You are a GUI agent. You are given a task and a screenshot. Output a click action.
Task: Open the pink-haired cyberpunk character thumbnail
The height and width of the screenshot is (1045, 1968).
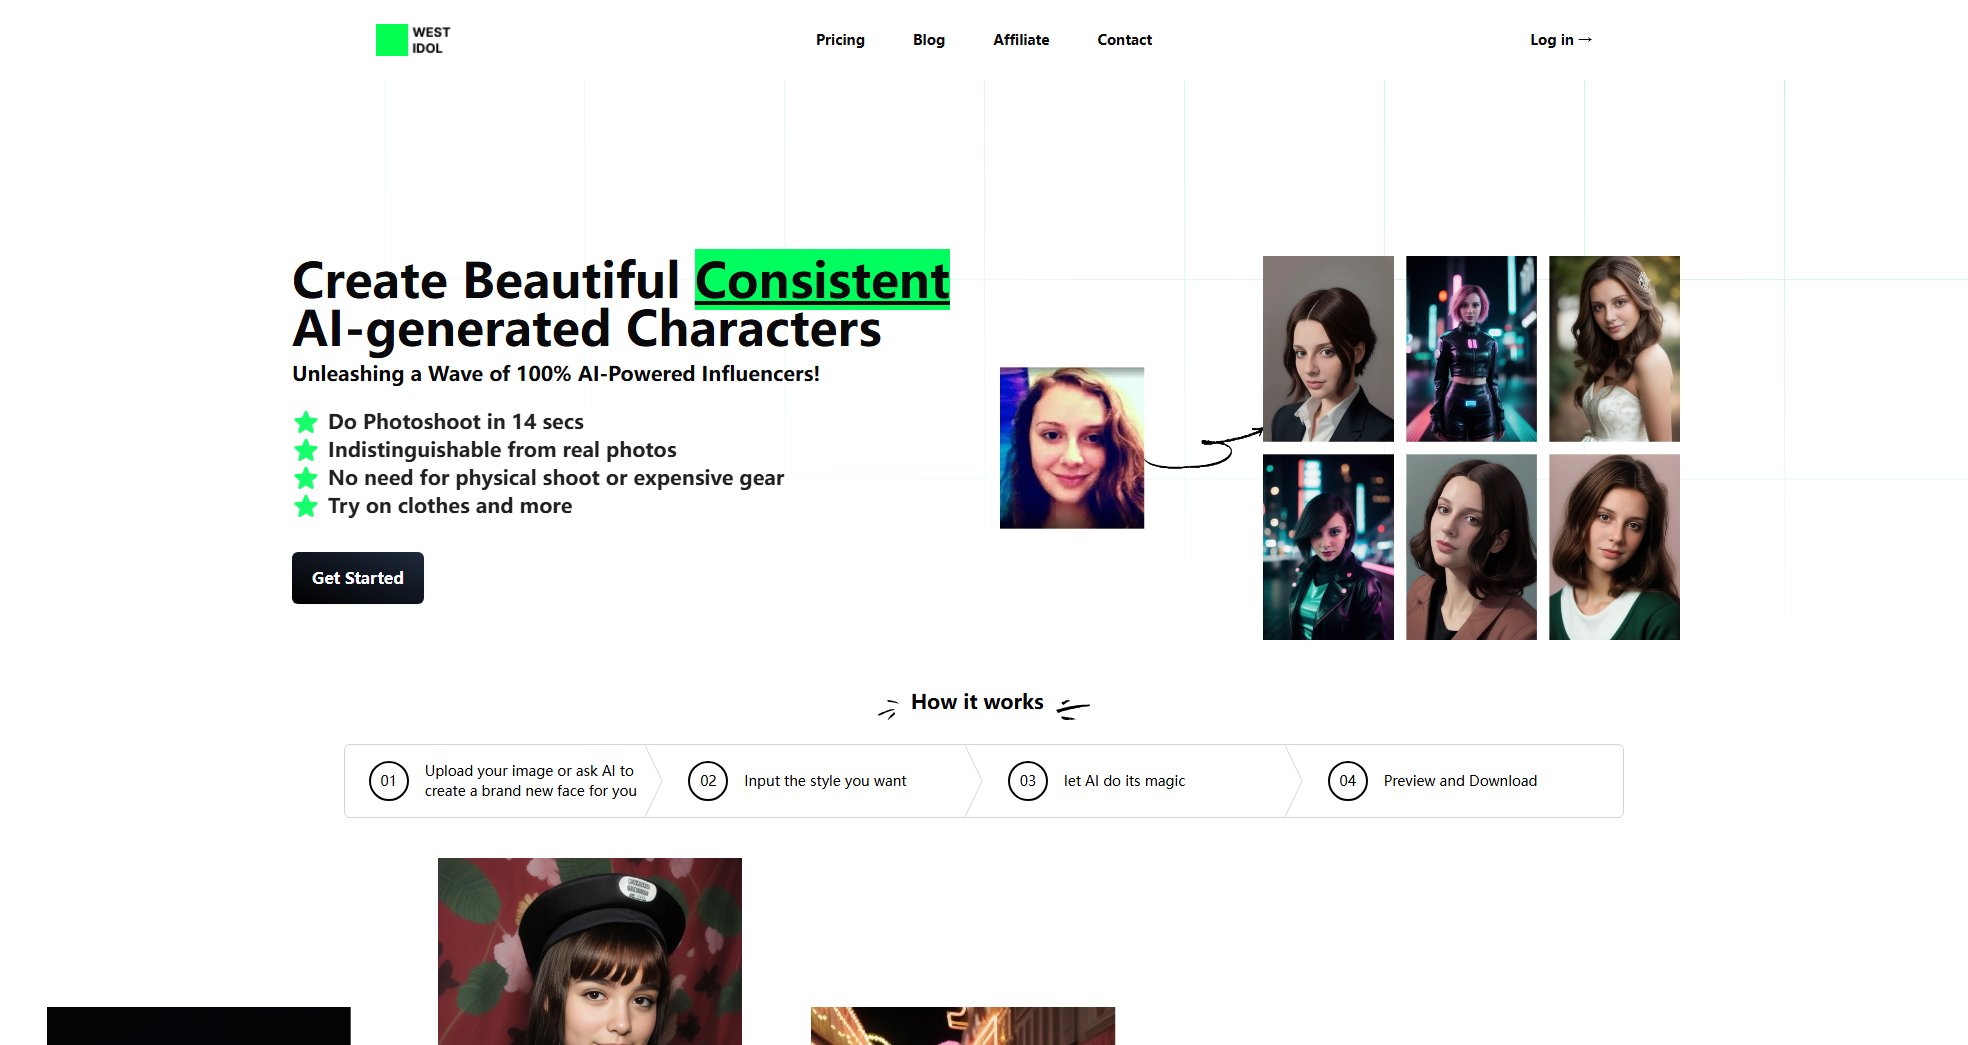pos(1471,349)
